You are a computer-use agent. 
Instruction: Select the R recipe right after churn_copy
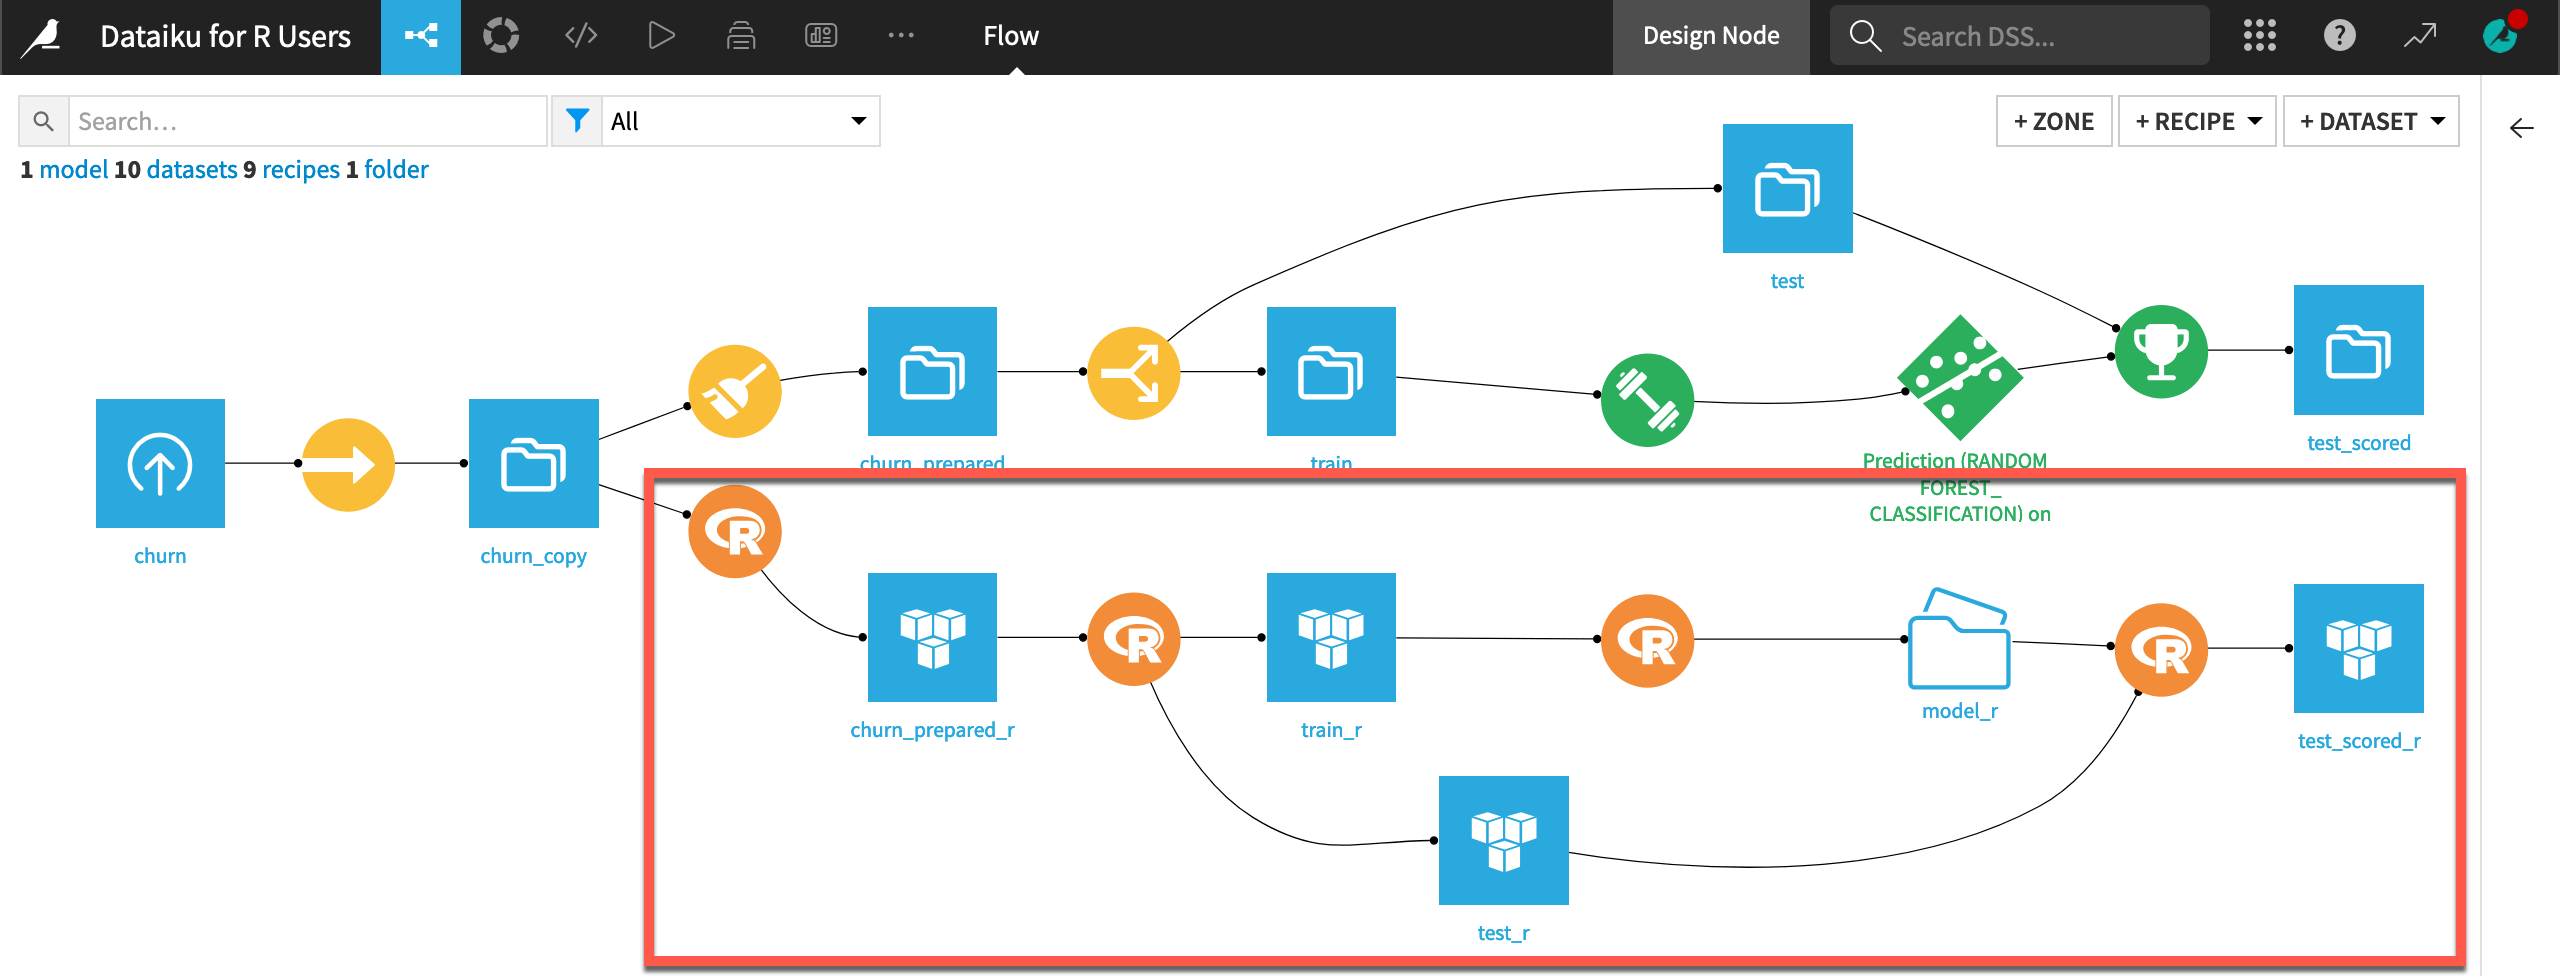[x=736, y=531]
